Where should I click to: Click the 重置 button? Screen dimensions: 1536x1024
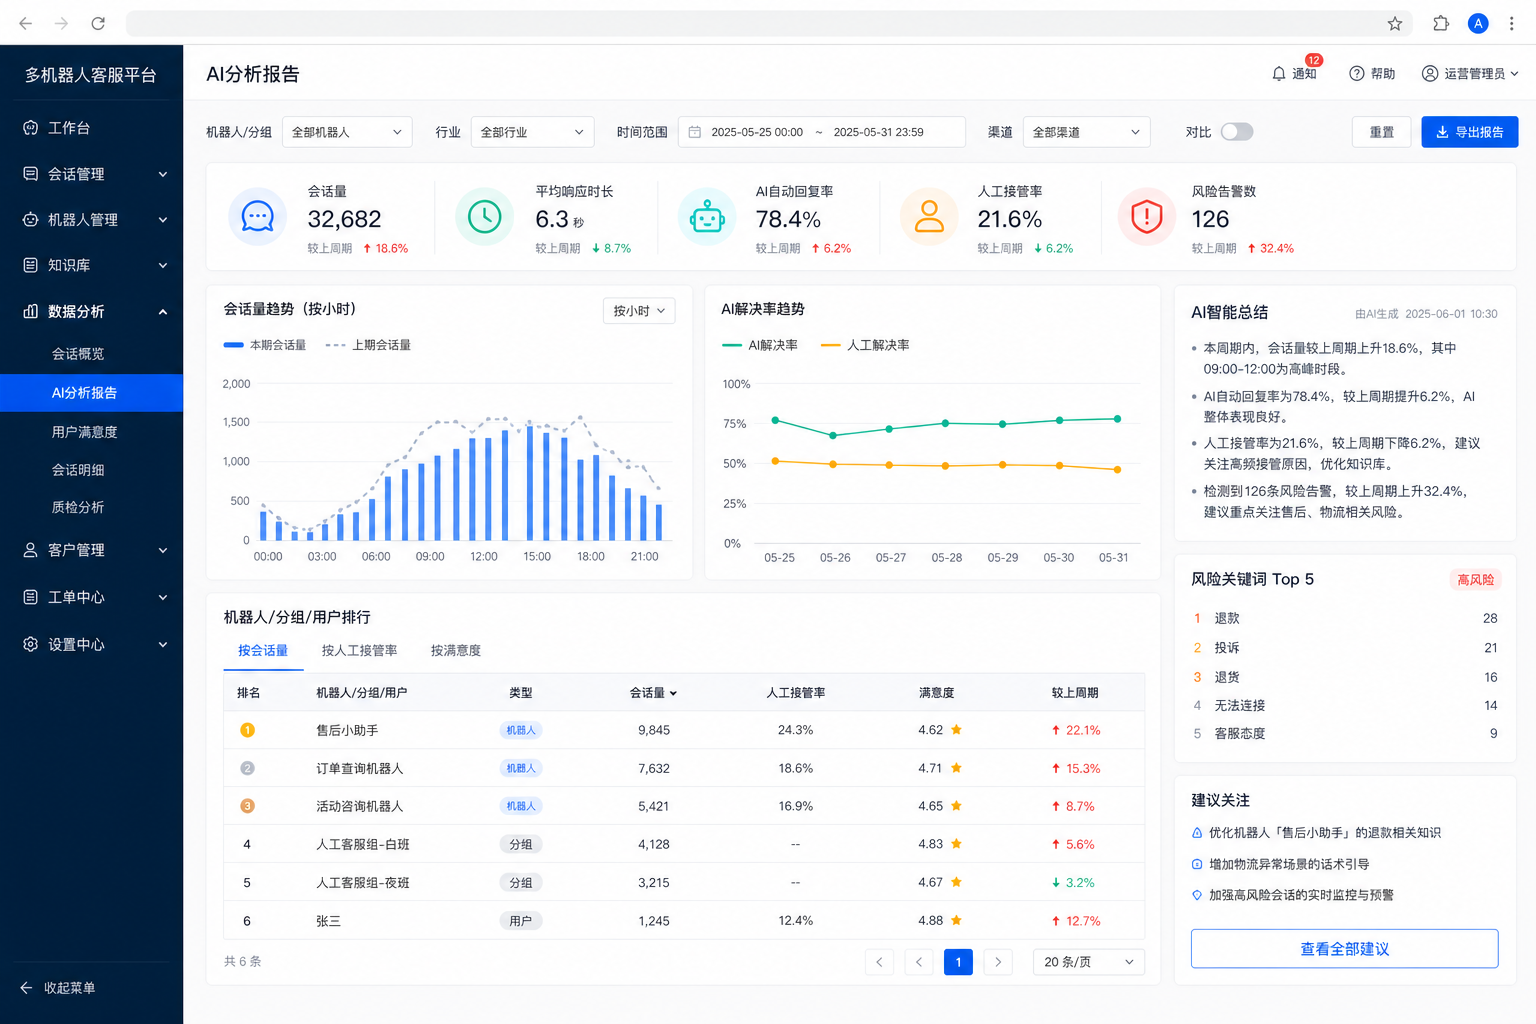(1382, 132)
